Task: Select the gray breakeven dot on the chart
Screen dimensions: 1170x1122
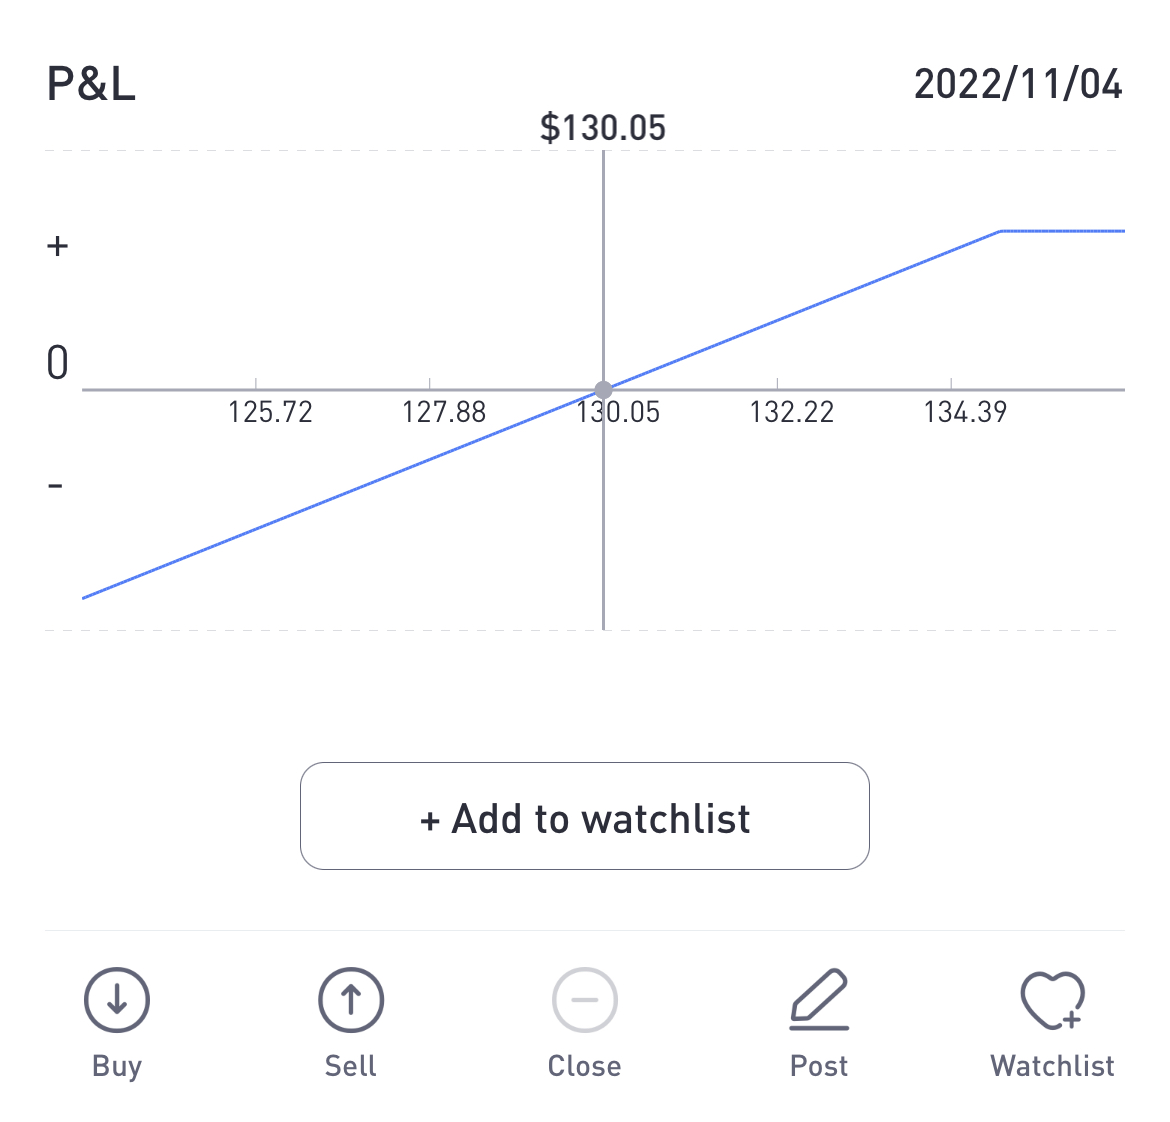Action: (603, 389)
